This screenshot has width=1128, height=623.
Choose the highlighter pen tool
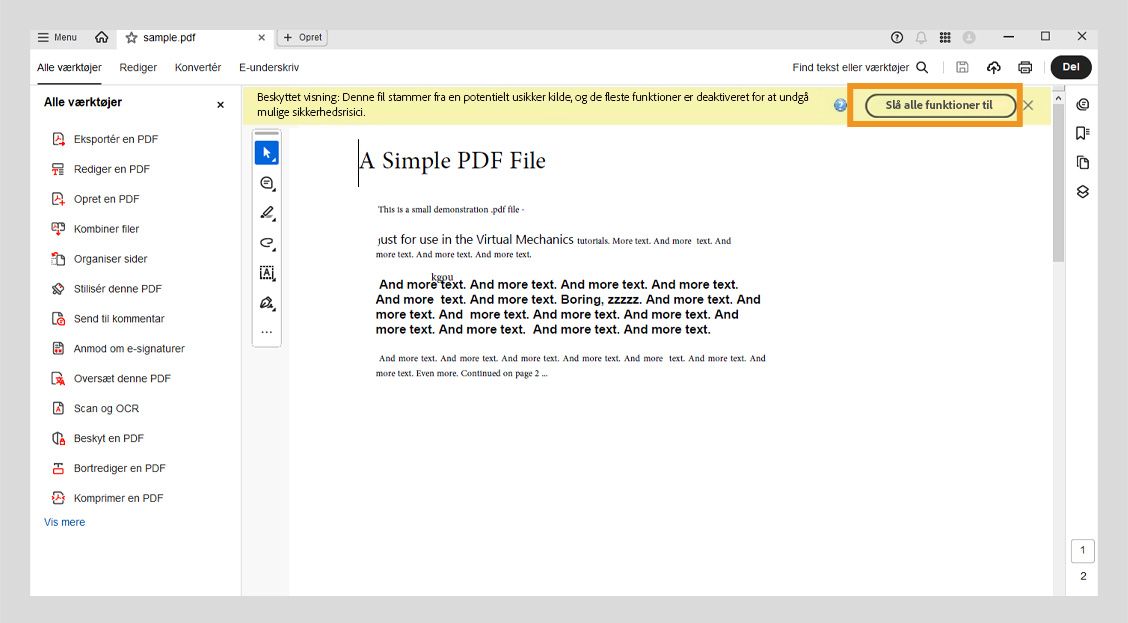pyautogui.click(x=267, y=213)
